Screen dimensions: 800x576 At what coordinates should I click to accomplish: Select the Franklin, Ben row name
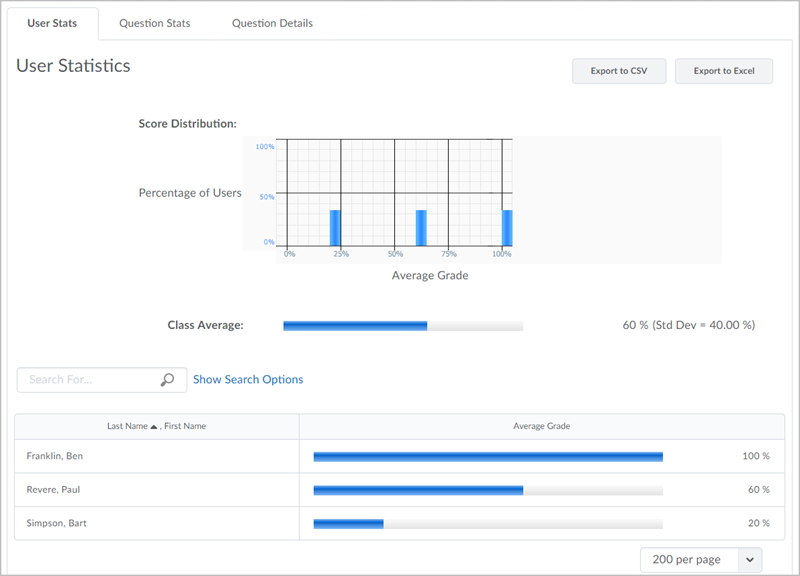(x=55, y=456)
